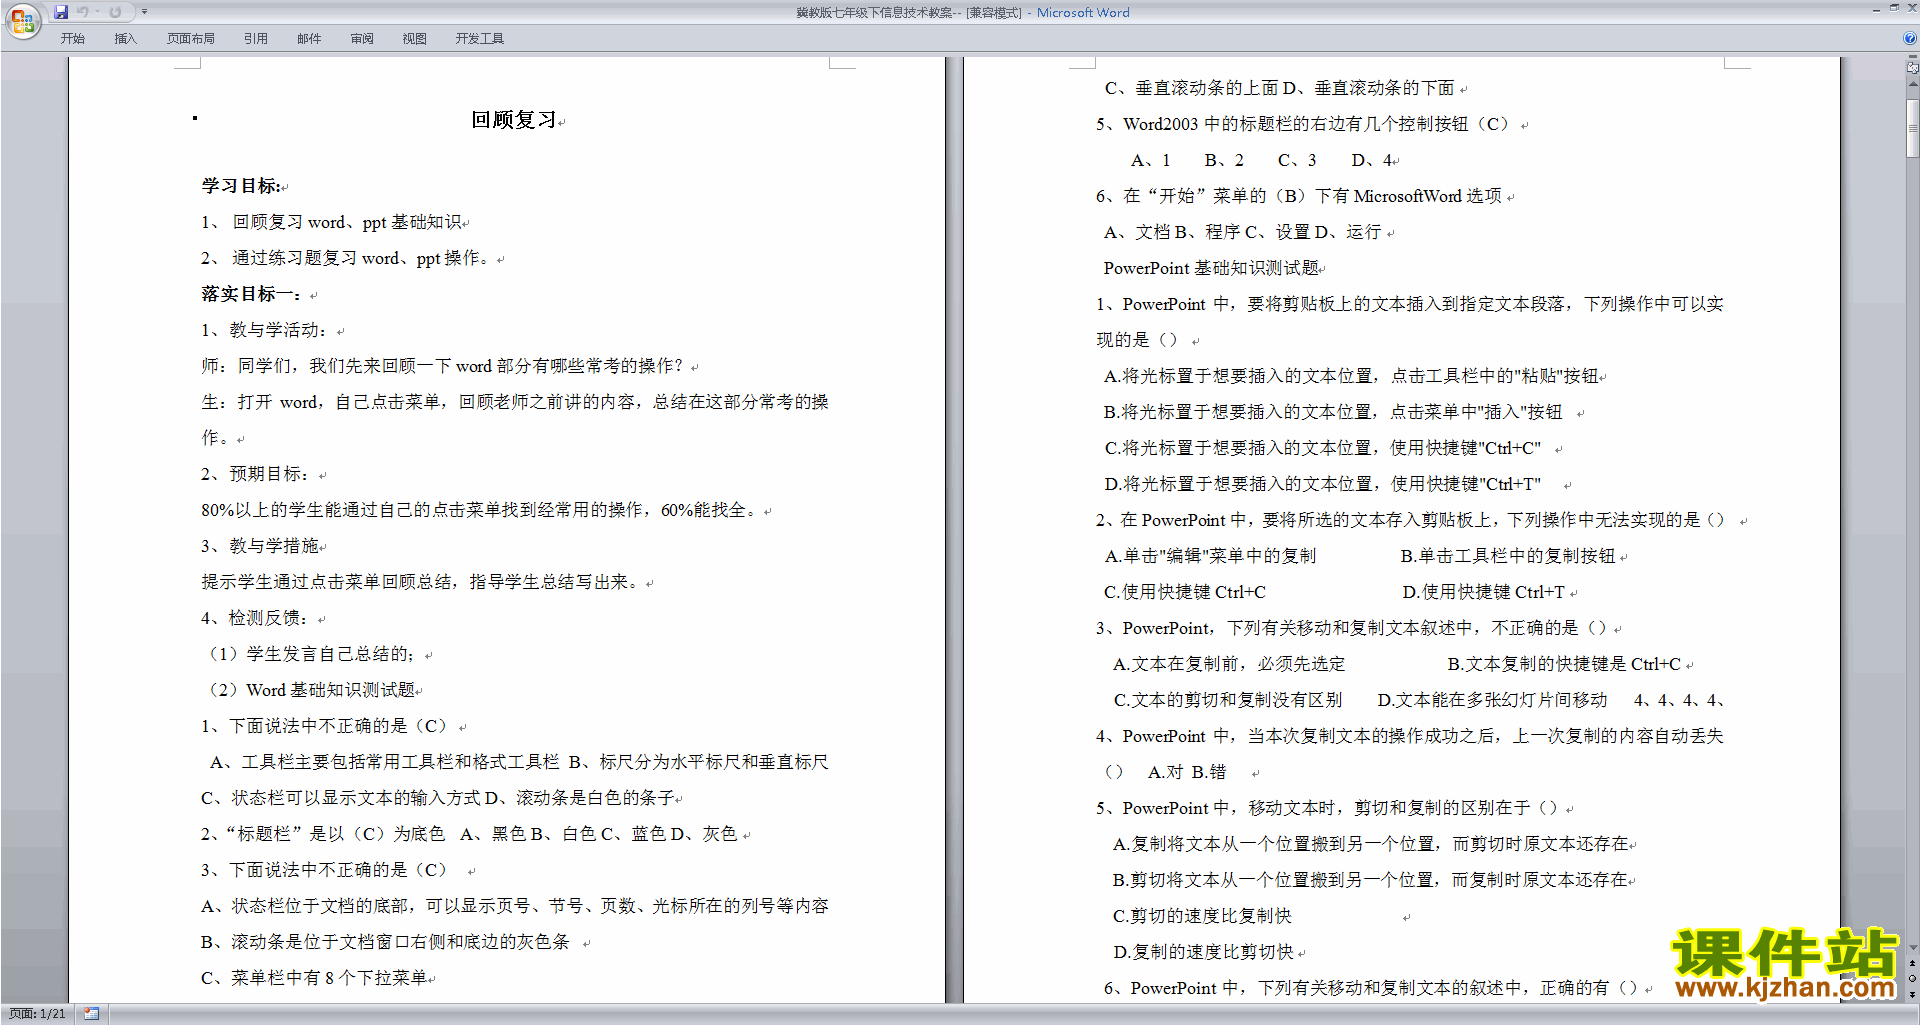Toggle the ruler icon above the scrollbar
1920x1025 pixels.
[x=1912, y=68]
